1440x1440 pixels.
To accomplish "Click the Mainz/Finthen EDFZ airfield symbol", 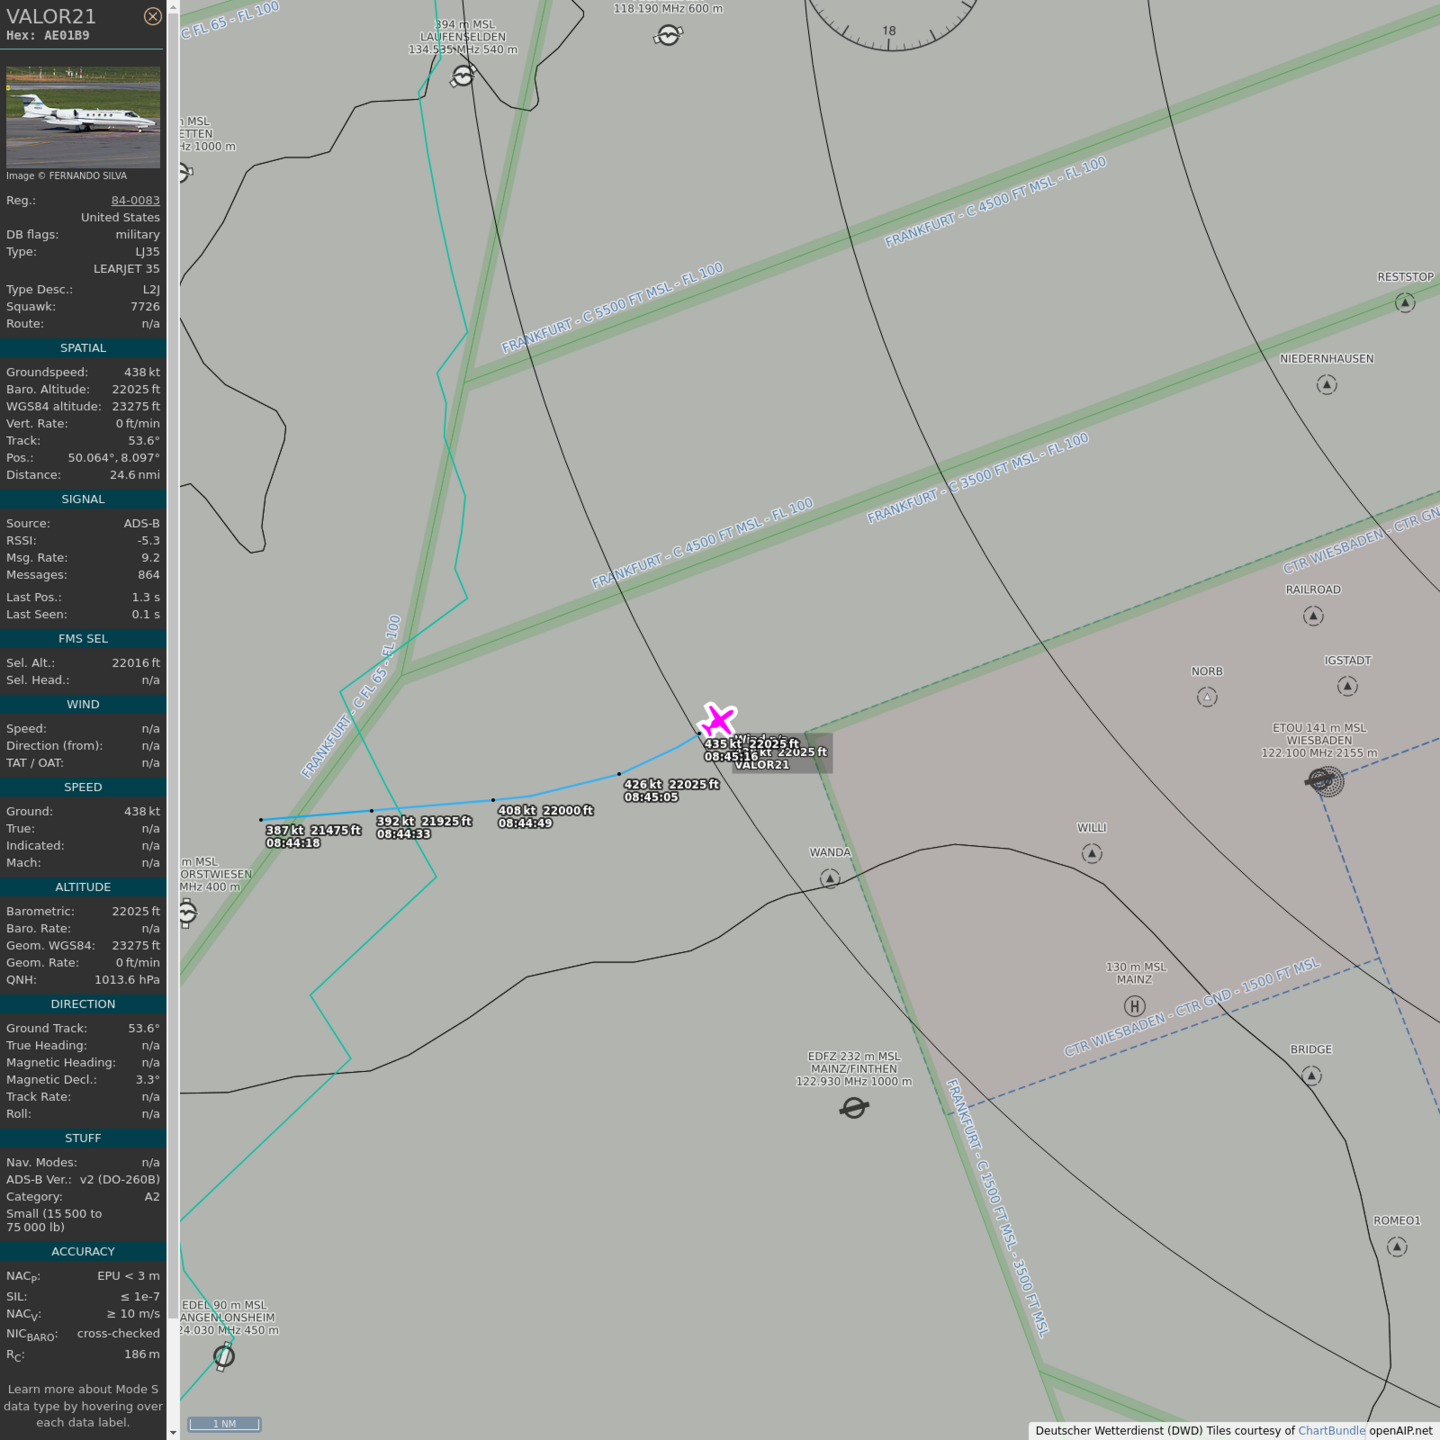I will 854,1107.
